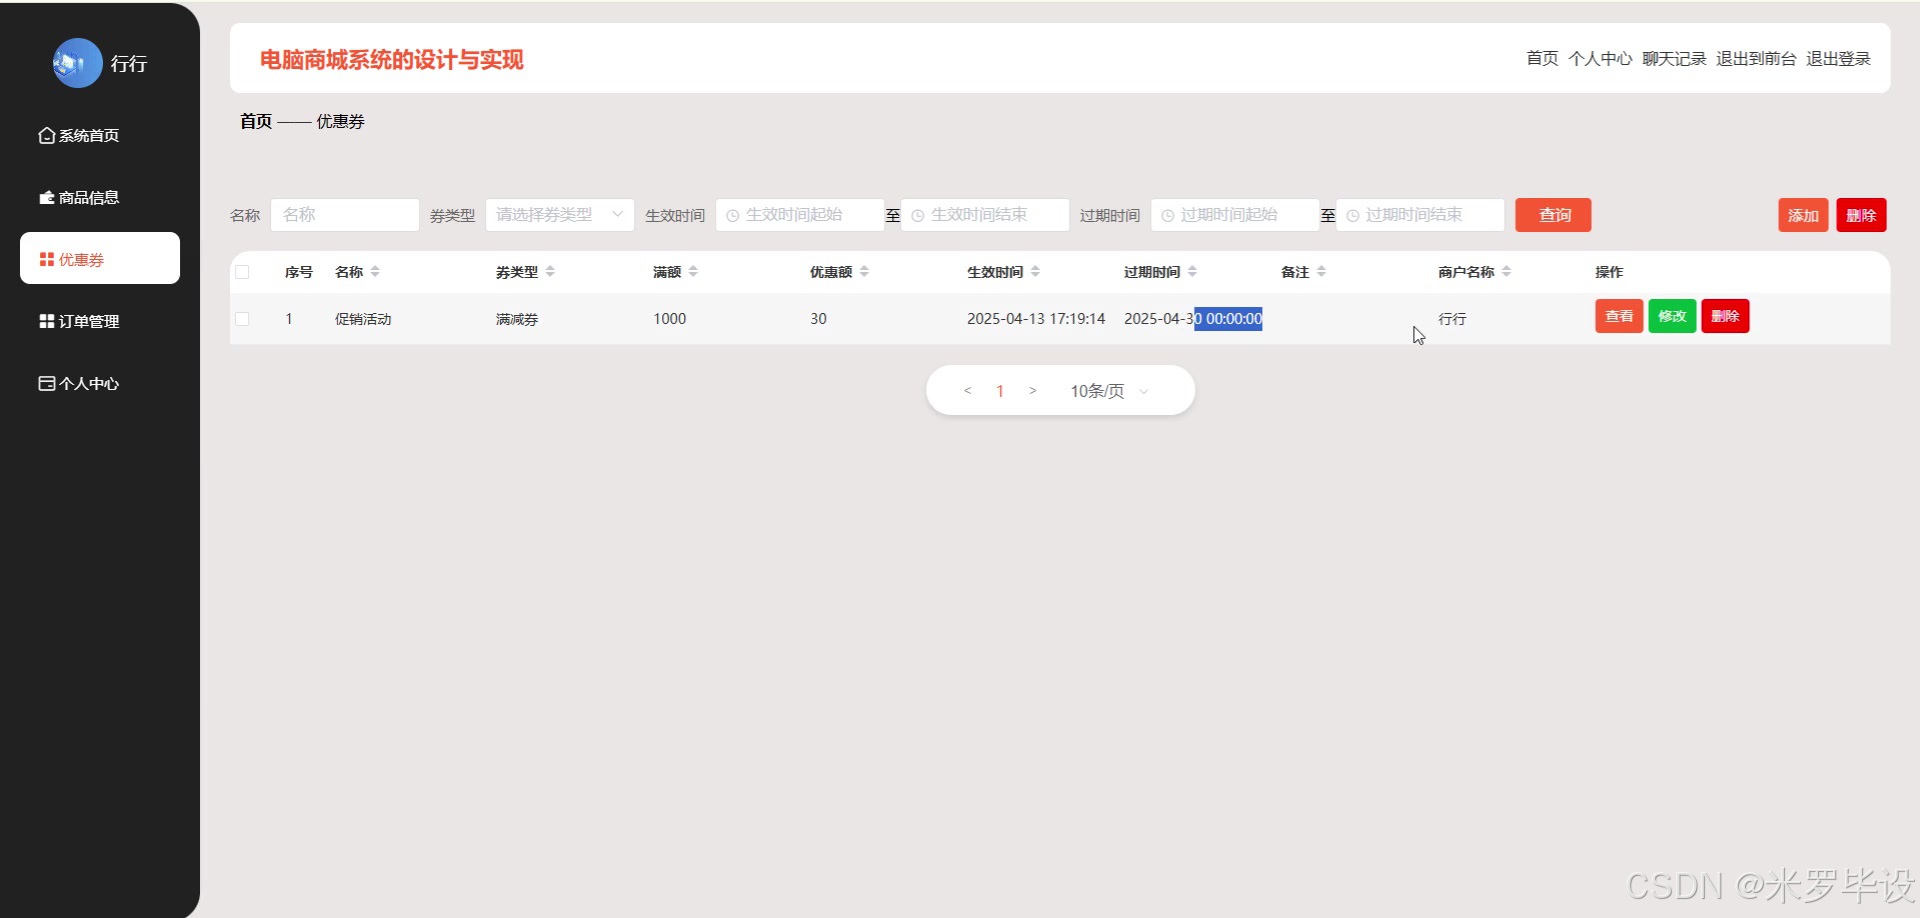The width and height of the screenshot is (1920, 918).
Task: Click 个人中心 in the top navigation
Action: click(x=1600, y=59)
